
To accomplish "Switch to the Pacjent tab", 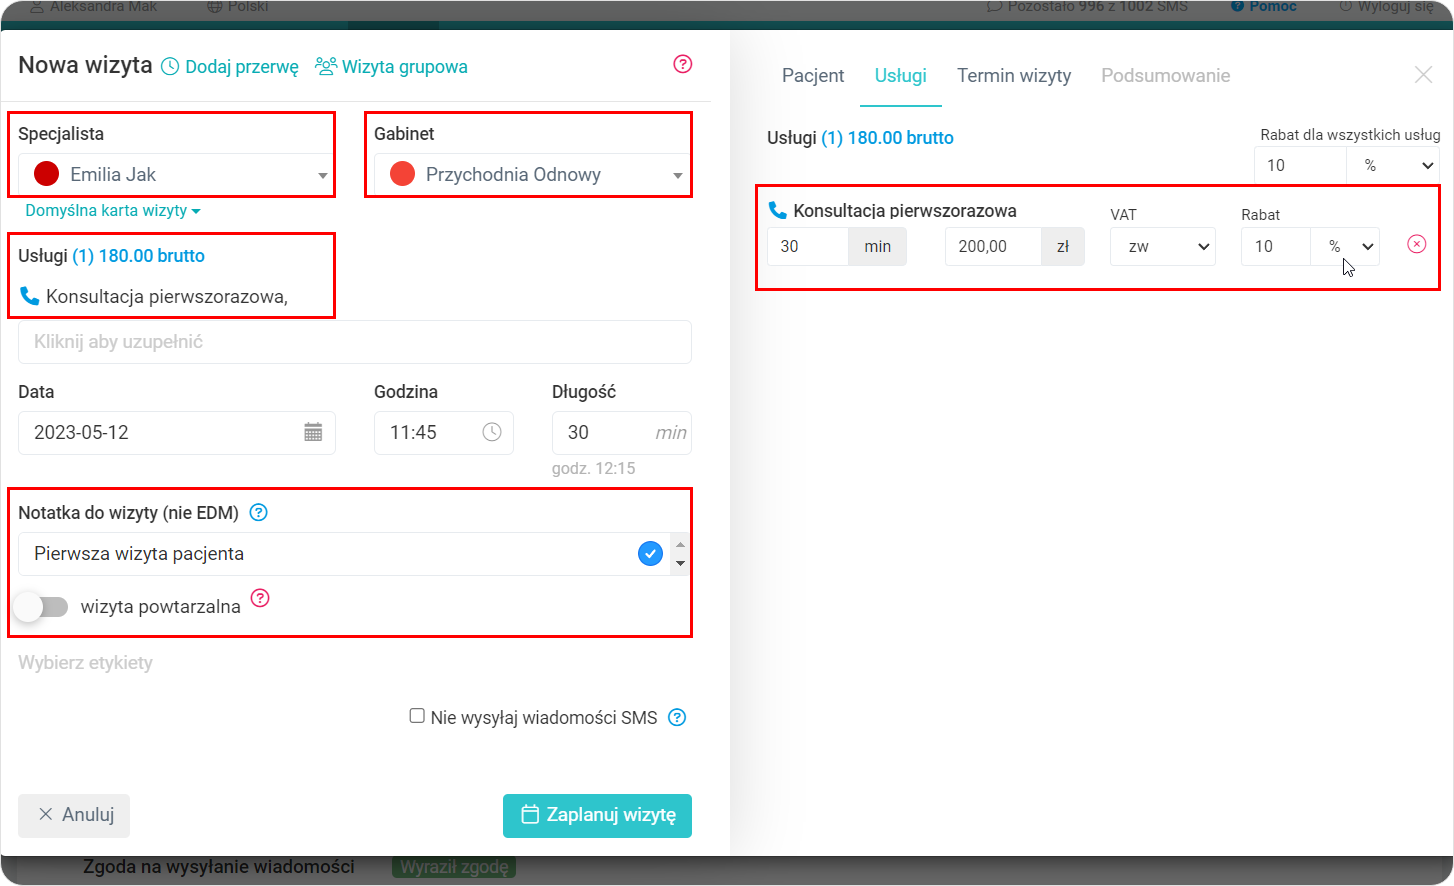I will click(812, 76).
